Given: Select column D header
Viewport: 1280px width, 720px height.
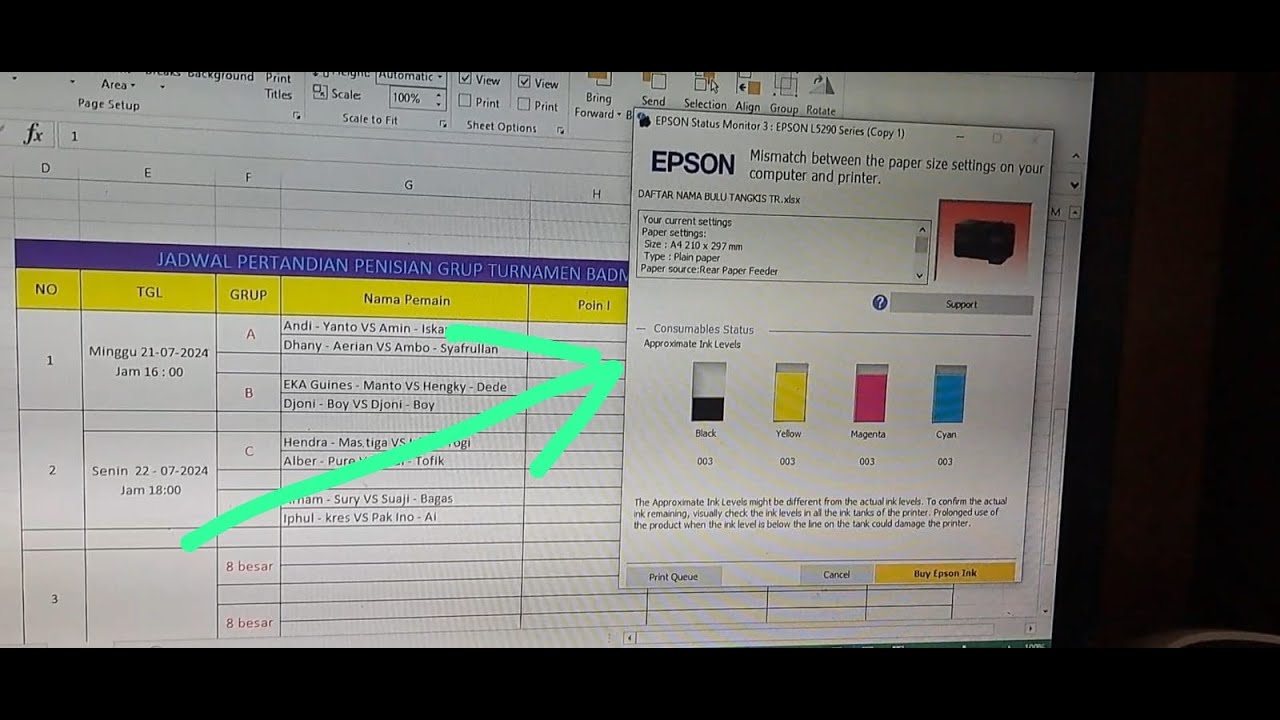Looking at the screenshot, I should coord(45,168).
